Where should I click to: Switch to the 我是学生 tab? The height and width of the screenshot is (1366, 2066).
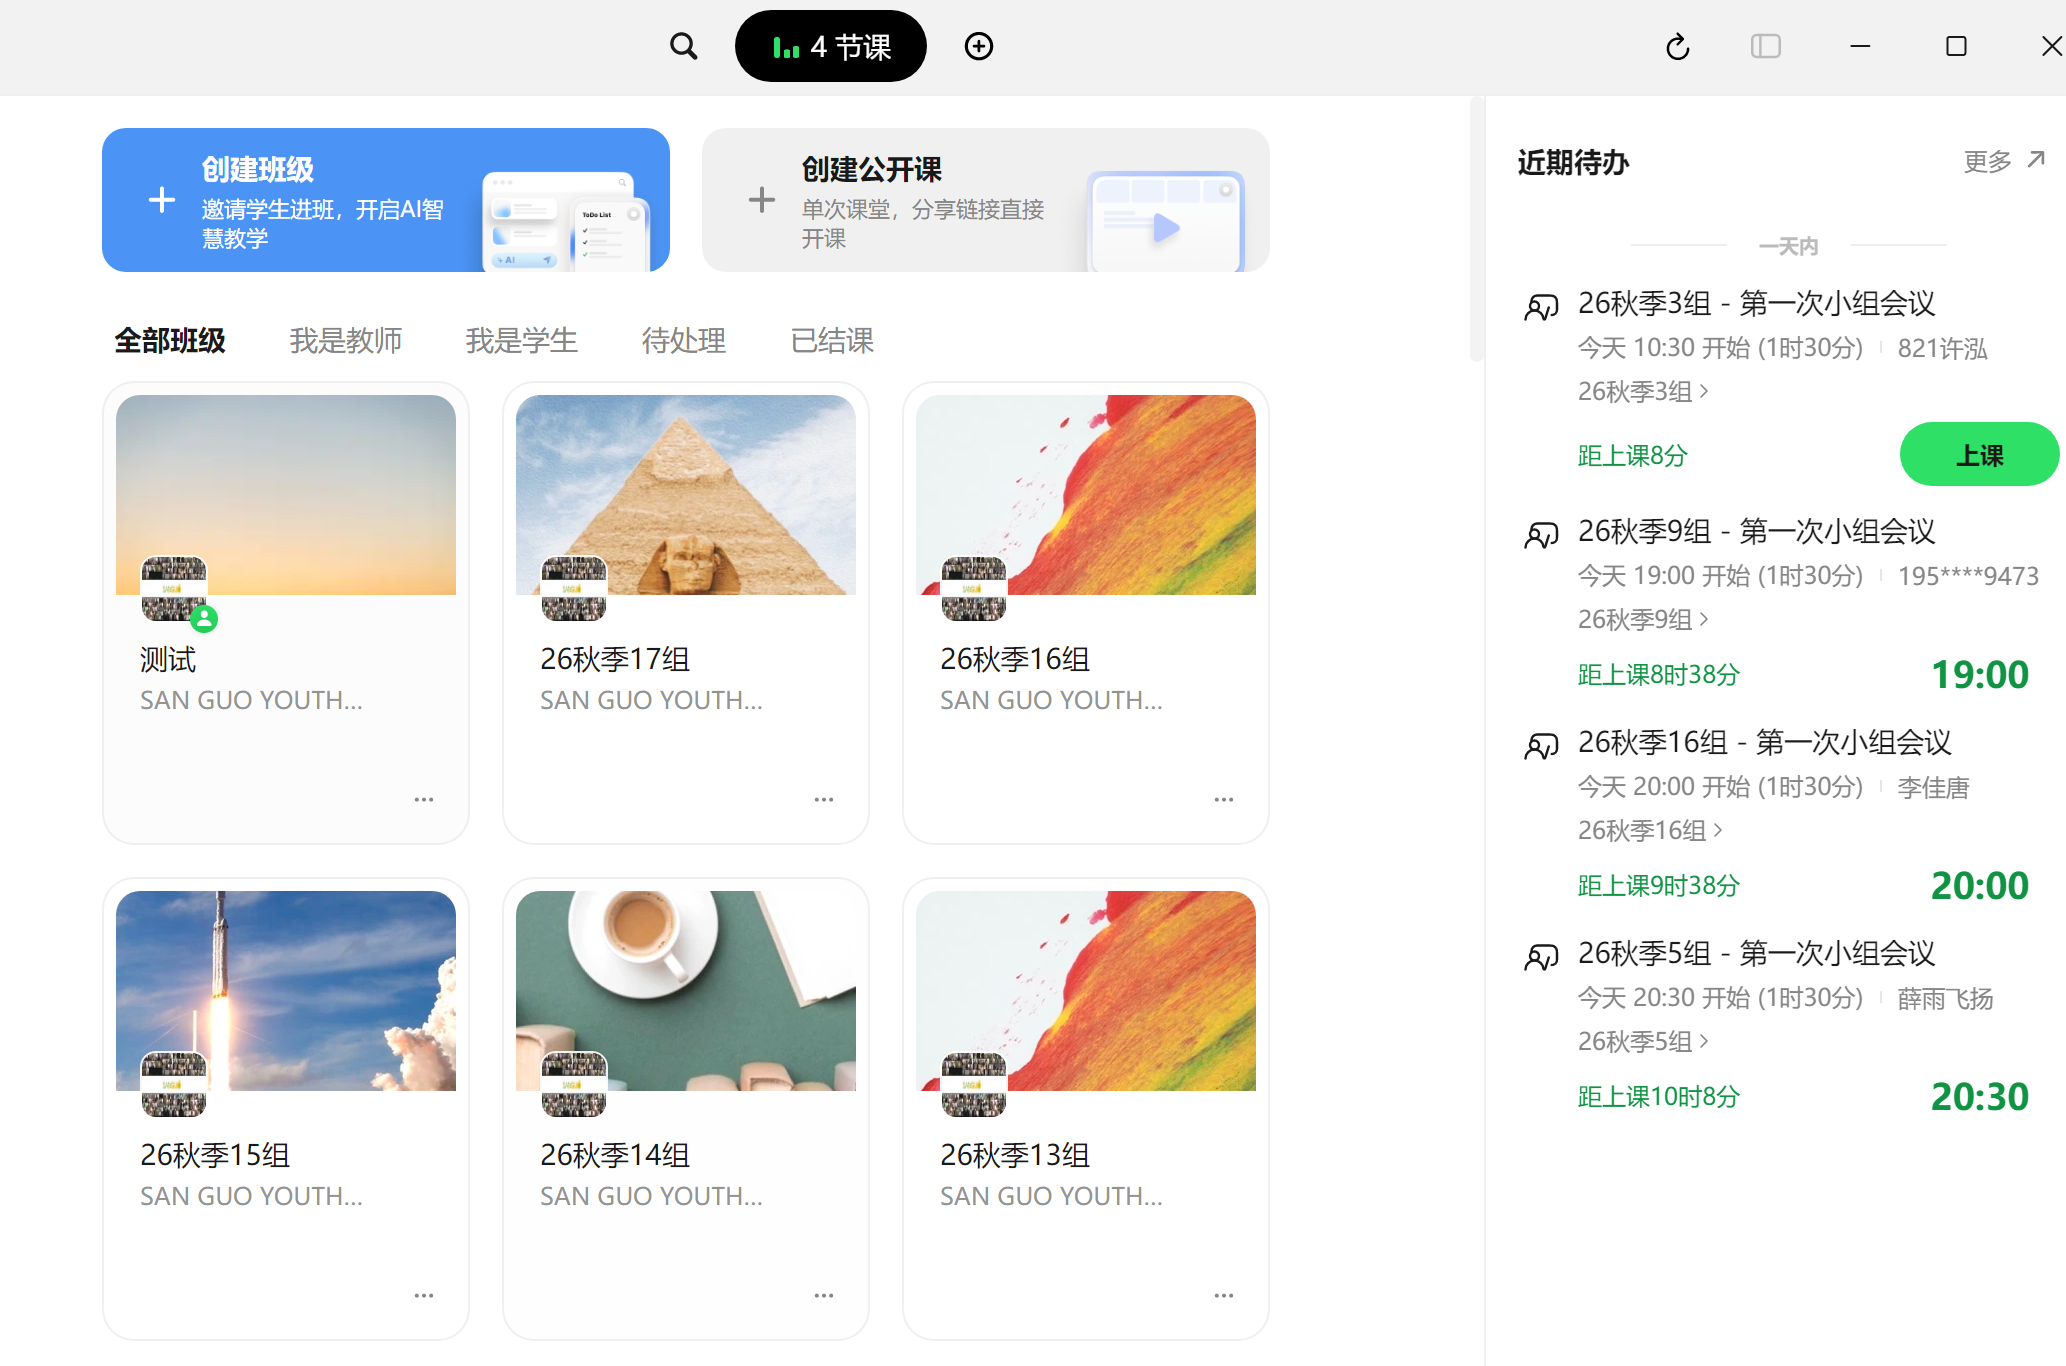[x=522, y=341]
